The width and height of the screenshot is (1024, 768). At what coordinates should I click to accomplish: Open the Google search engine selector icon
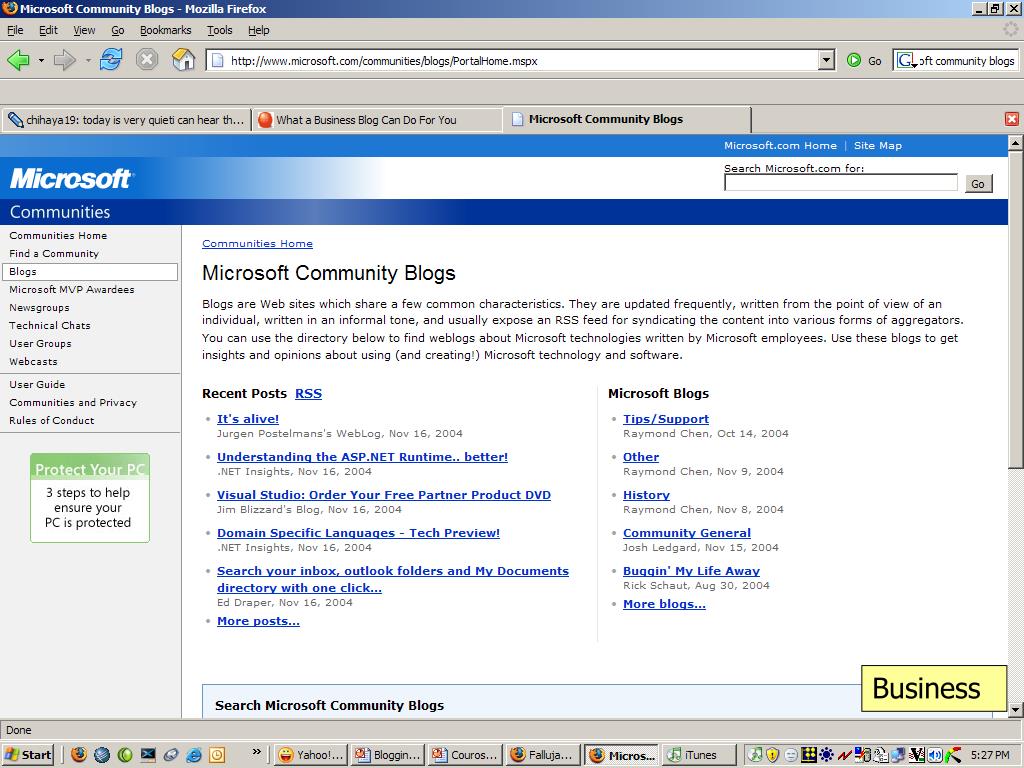coord(906,61)
